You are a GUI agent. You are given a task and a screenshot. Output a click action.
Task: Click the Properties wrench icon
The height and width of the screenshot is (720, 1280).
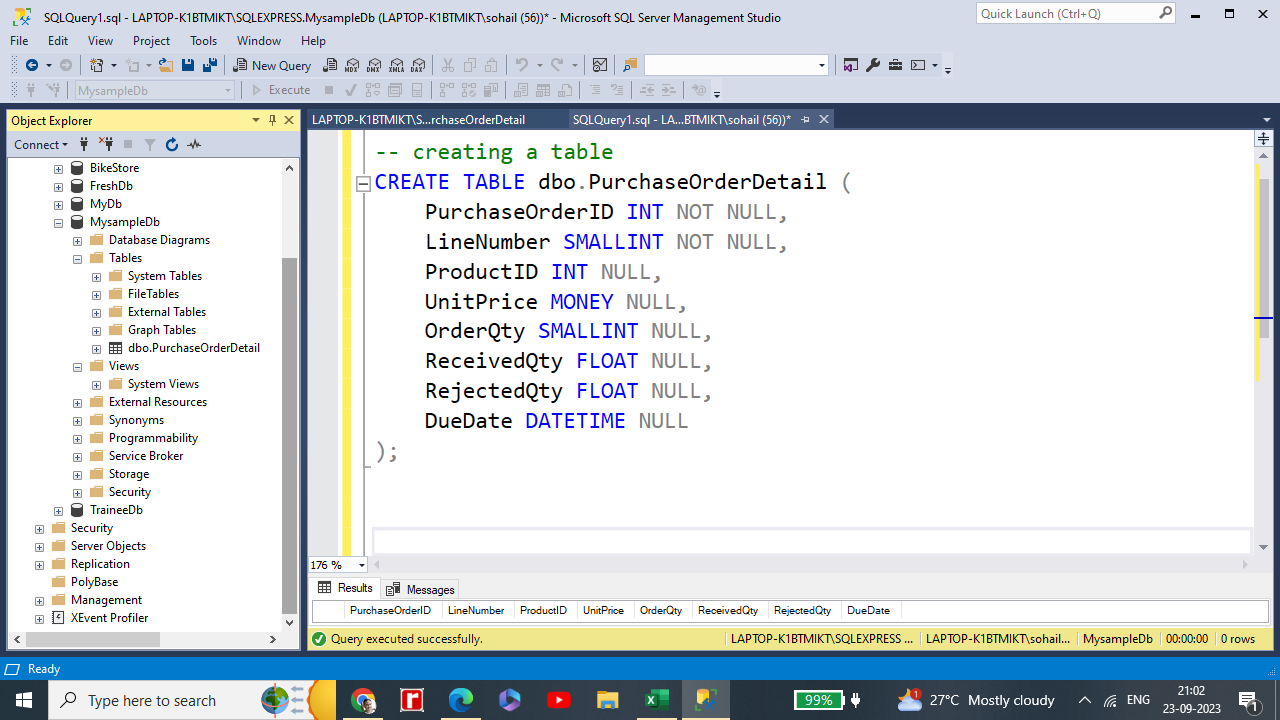pyautogui.click(x=873, y=65)
